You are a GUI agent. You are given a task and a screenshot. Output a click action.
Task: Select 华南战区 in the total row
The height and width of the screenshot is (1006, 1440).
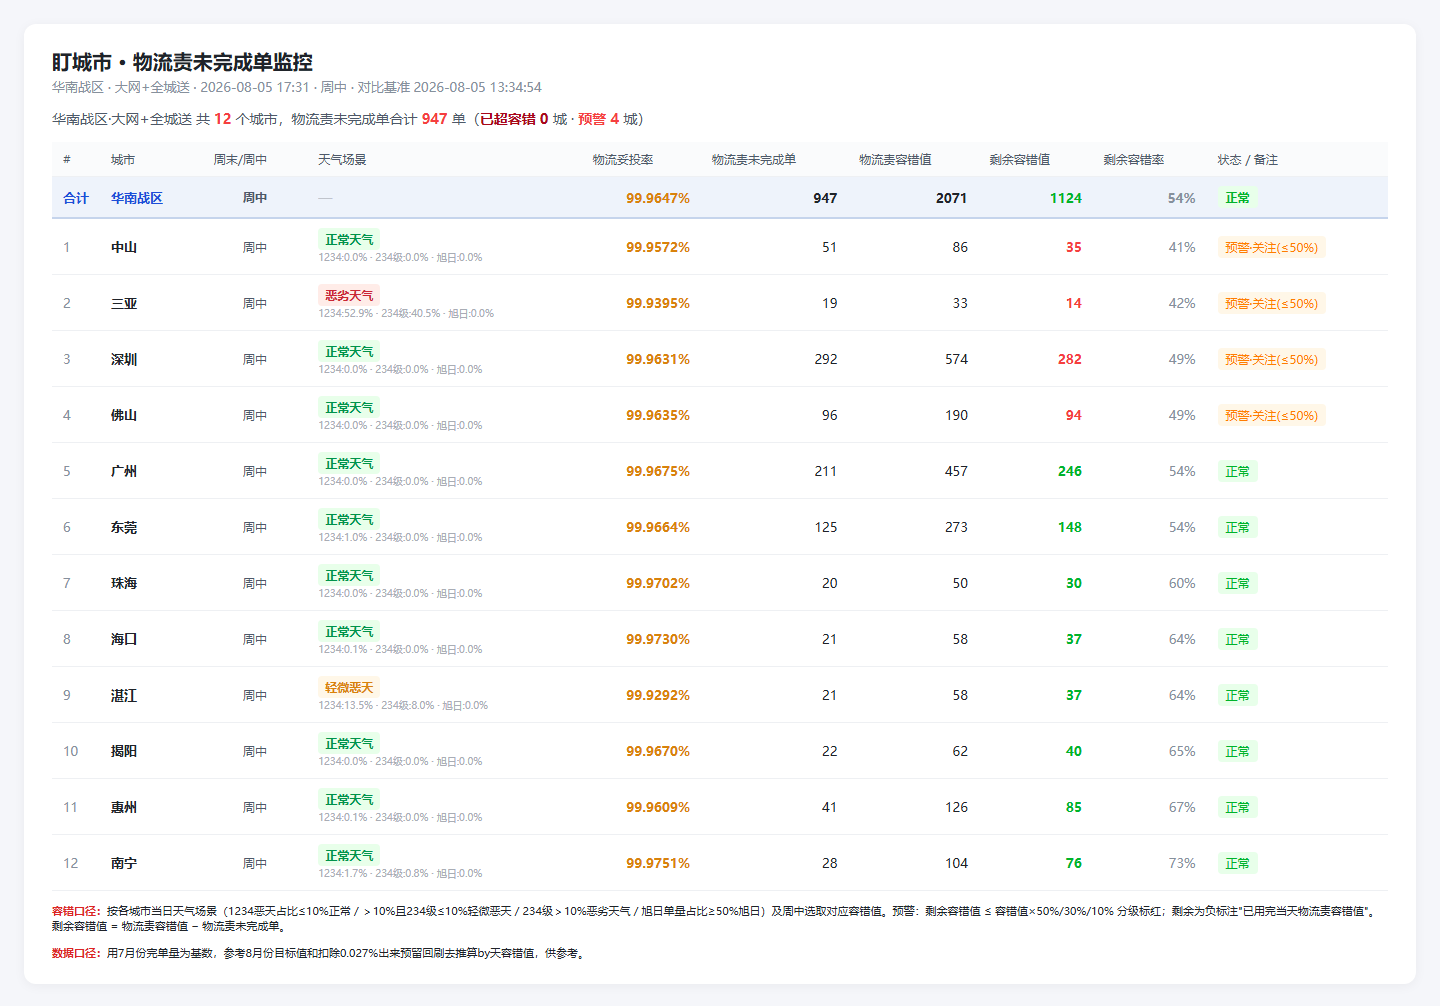[x=137, y=198]
